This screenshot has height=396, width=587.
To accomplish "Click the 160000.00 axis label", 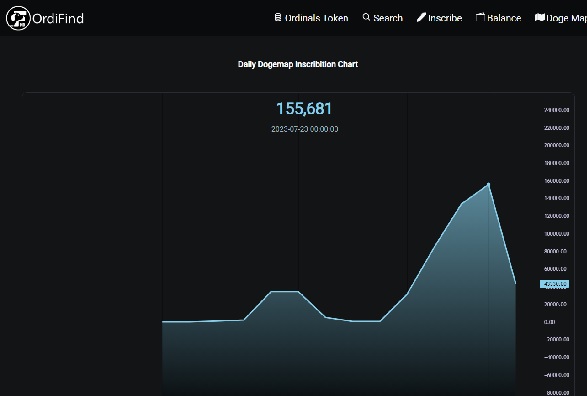I will 557,181.
